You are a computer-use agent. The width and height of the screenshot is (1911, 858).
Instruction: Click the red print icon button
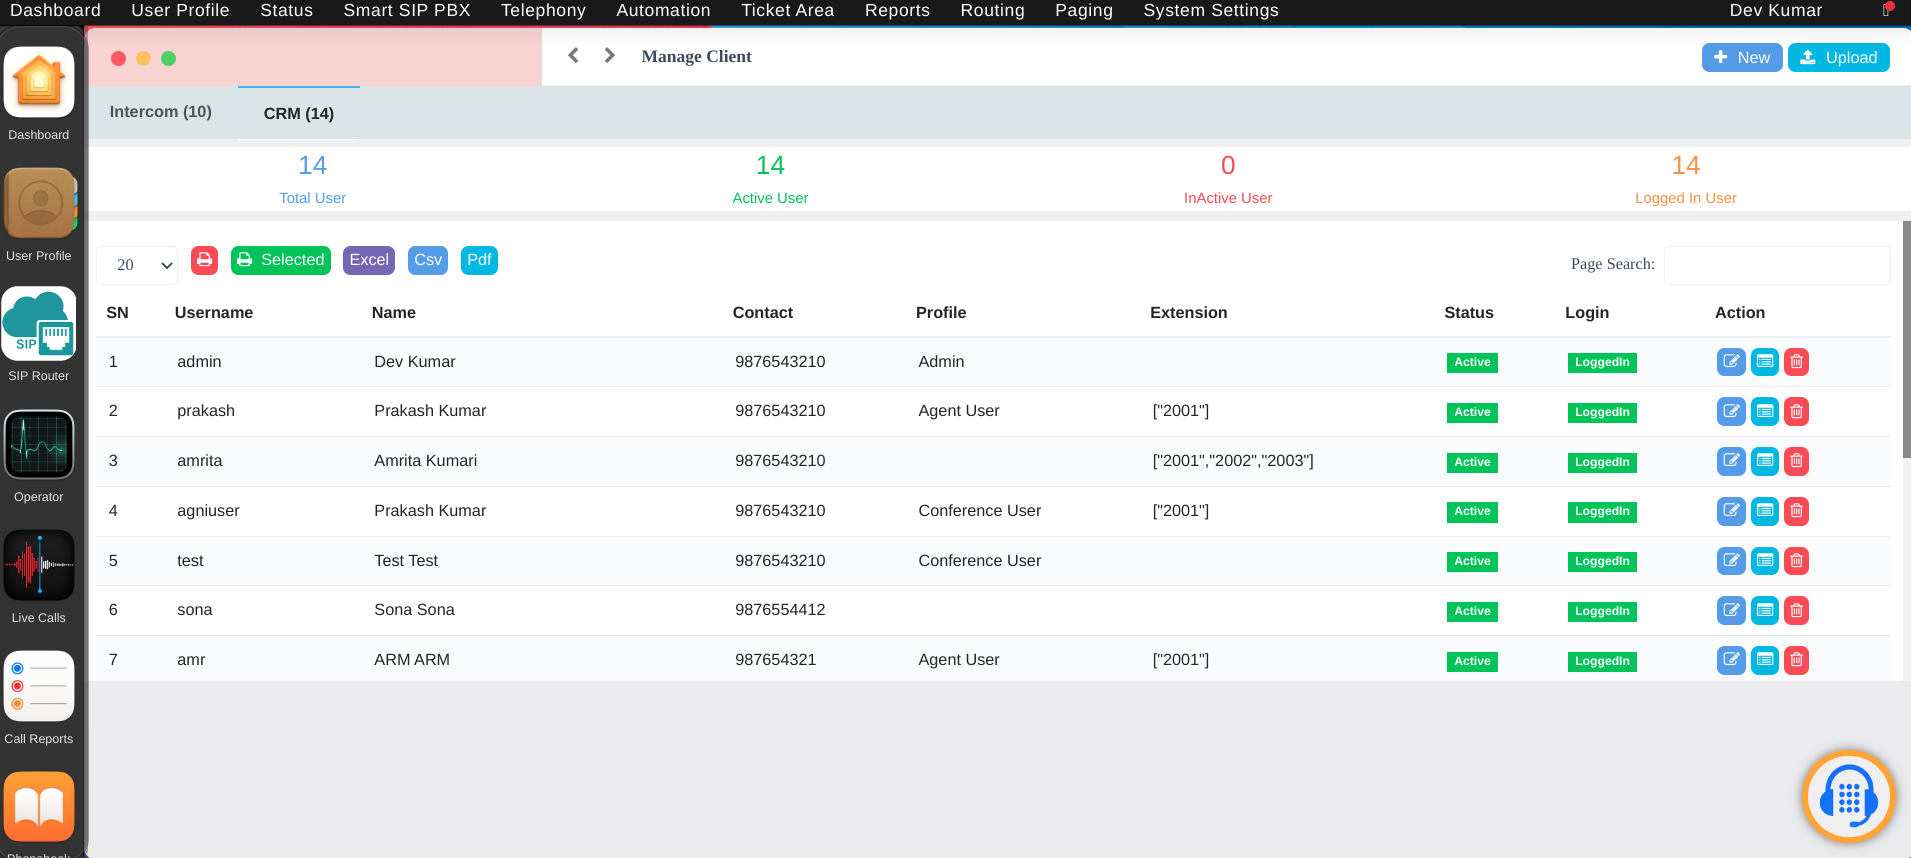[204, 260]
